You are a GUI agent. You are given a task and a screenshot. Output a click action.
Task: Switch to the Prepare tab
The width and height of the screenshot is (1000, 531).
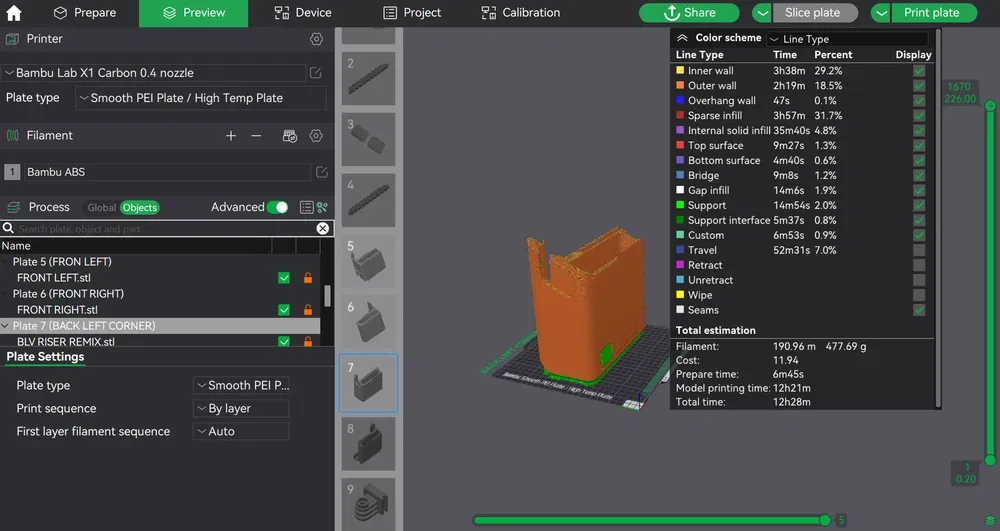click(x=84, y=13)
